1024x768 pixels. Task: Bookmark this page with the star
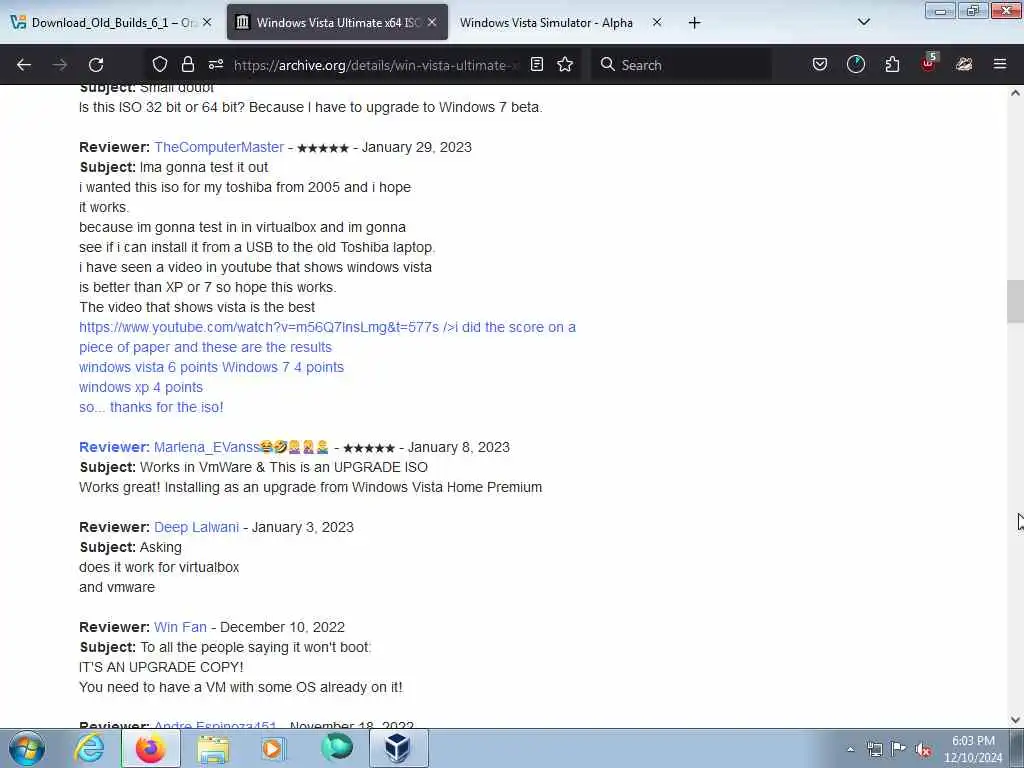[x=566, y=64]
